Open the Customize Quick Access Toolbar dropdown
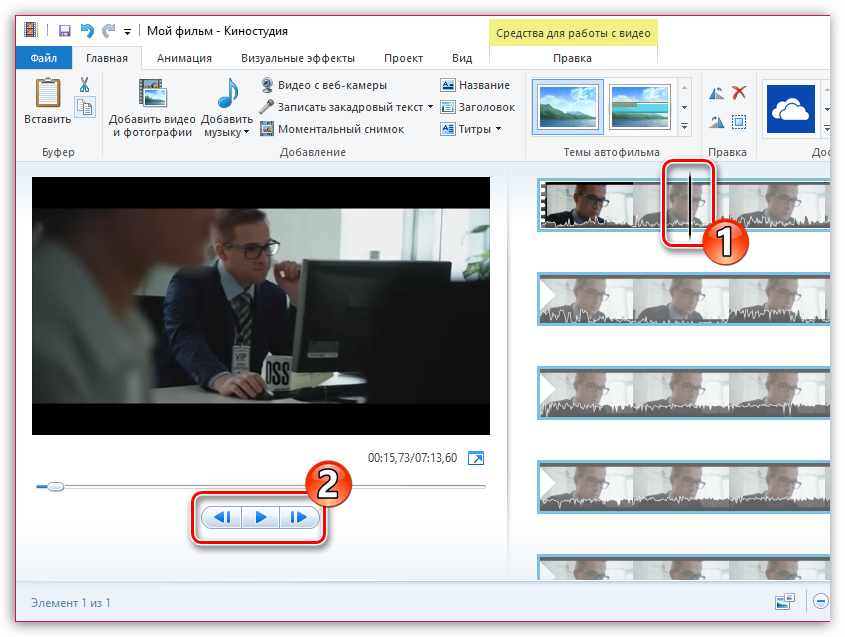The image size is (845, 637). coord(127,32)
